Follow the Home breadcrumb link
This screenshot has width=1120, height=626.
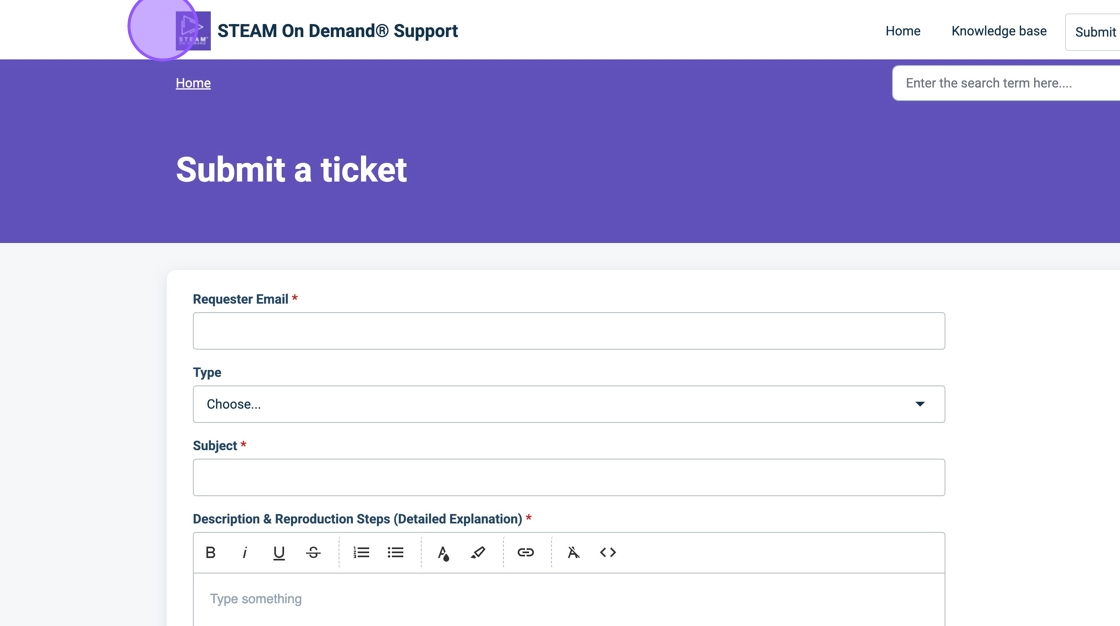(193, 83)
